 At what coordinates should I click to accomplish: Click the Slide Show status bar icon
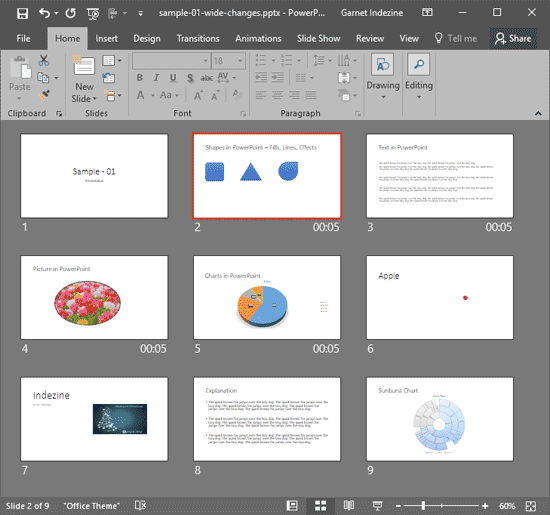(x=377, y=506)
